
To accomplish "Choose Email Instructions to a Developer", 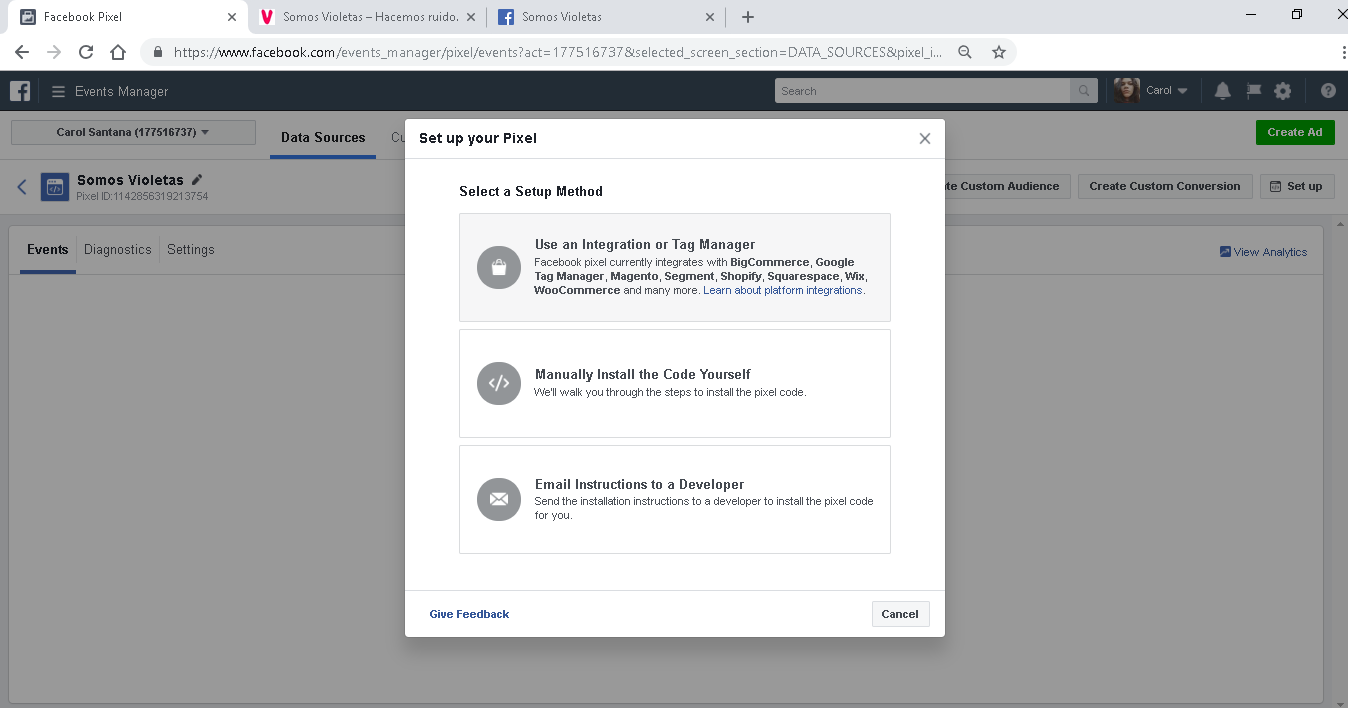I will coord(675,499).
